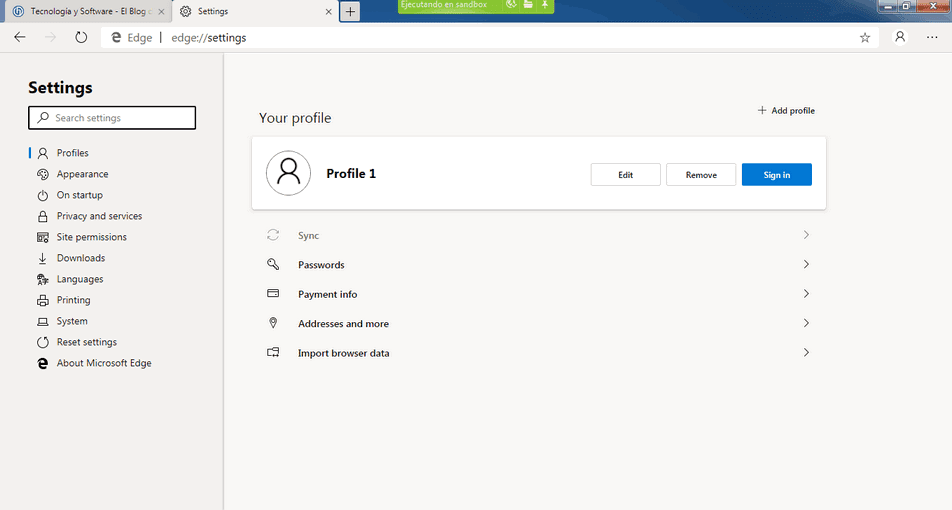Click the Profiles person icon in sidebar
This screenshot has width=952, height=510.
[42, 153]
